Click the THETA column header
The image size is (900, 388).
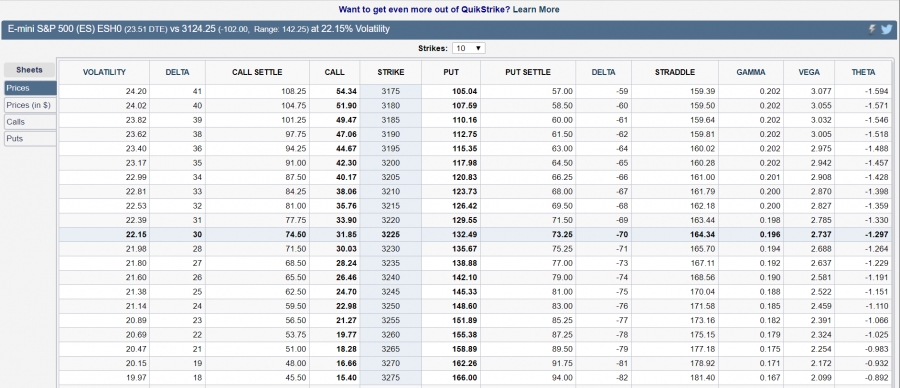[864, 72]
